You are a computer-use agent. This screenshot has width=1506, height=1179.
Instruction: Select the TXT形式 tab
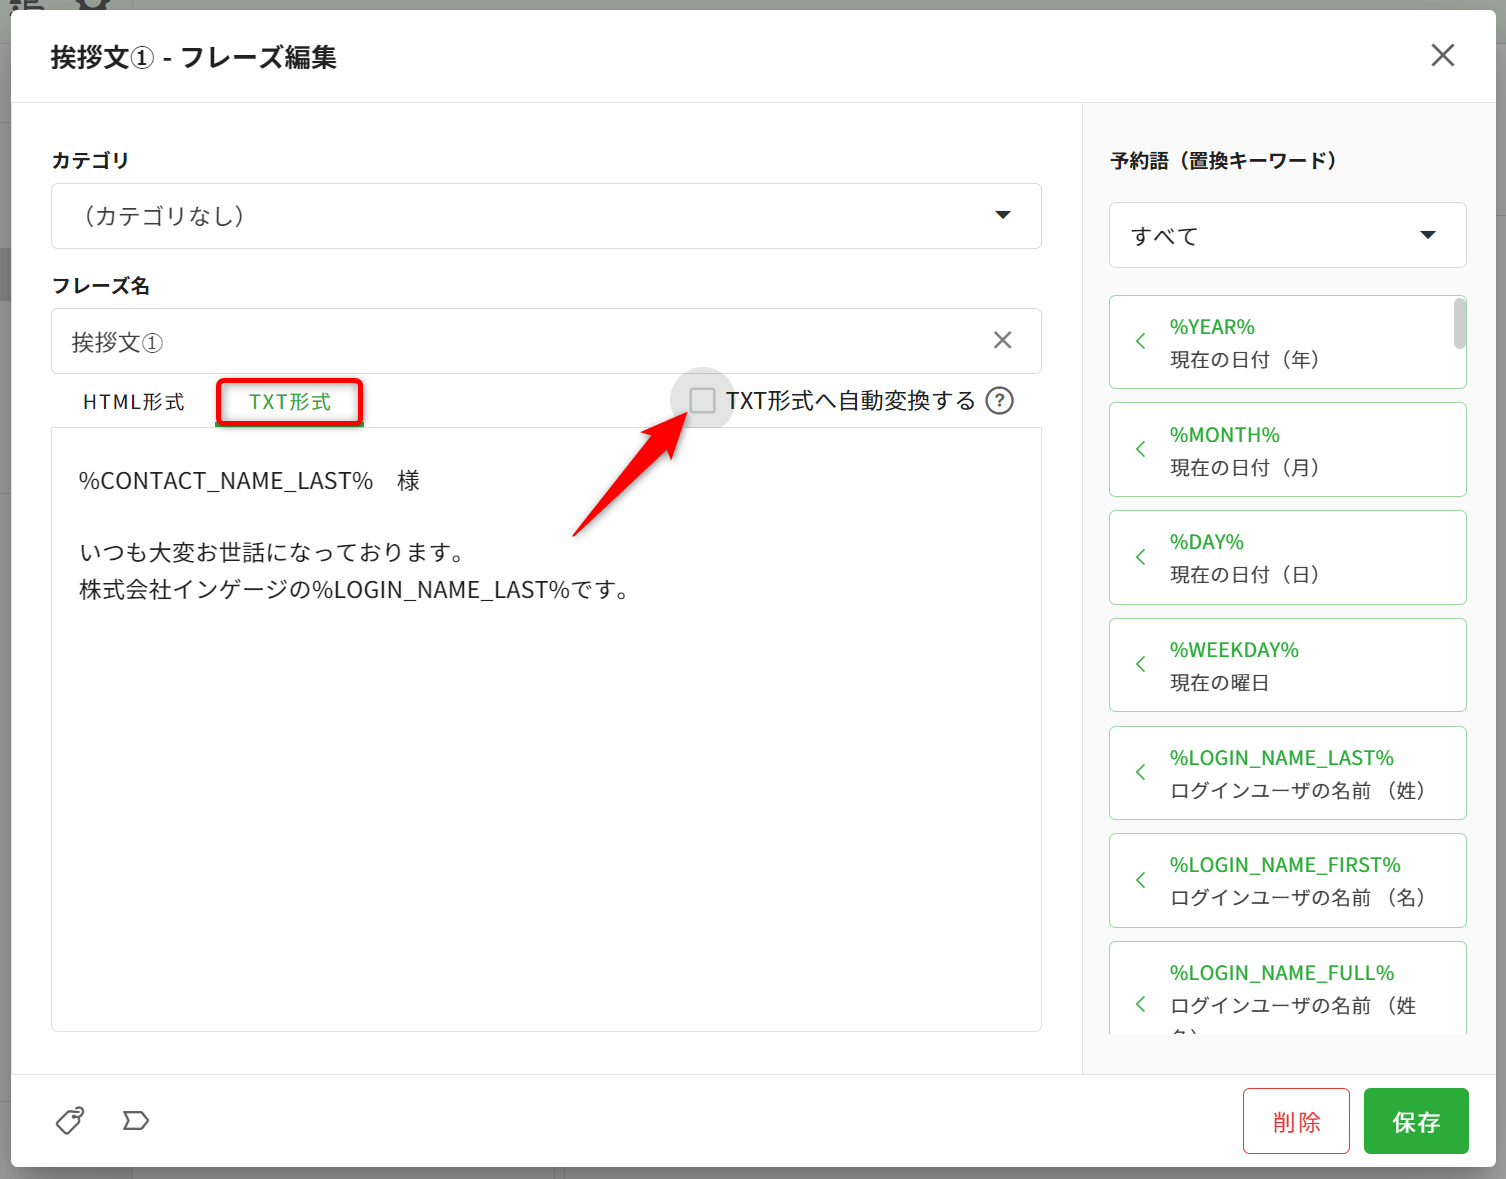pyautogui.click(x=289, y=402)
